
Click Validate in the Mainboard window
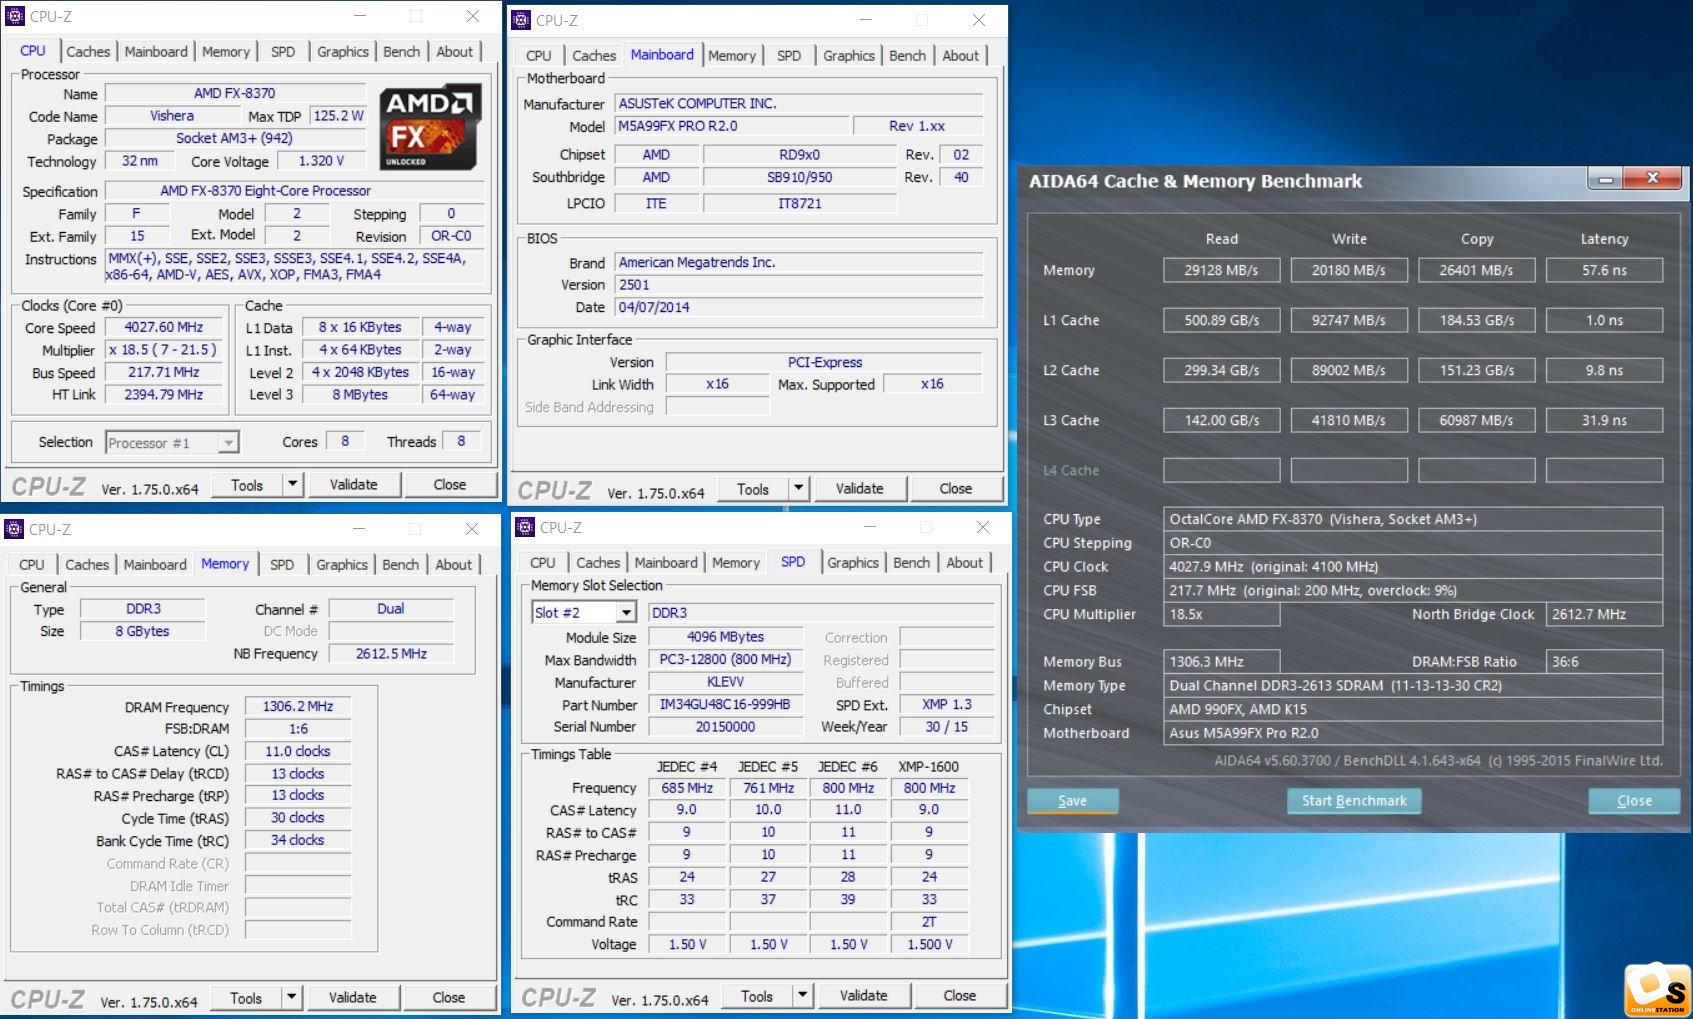[860, 488]
